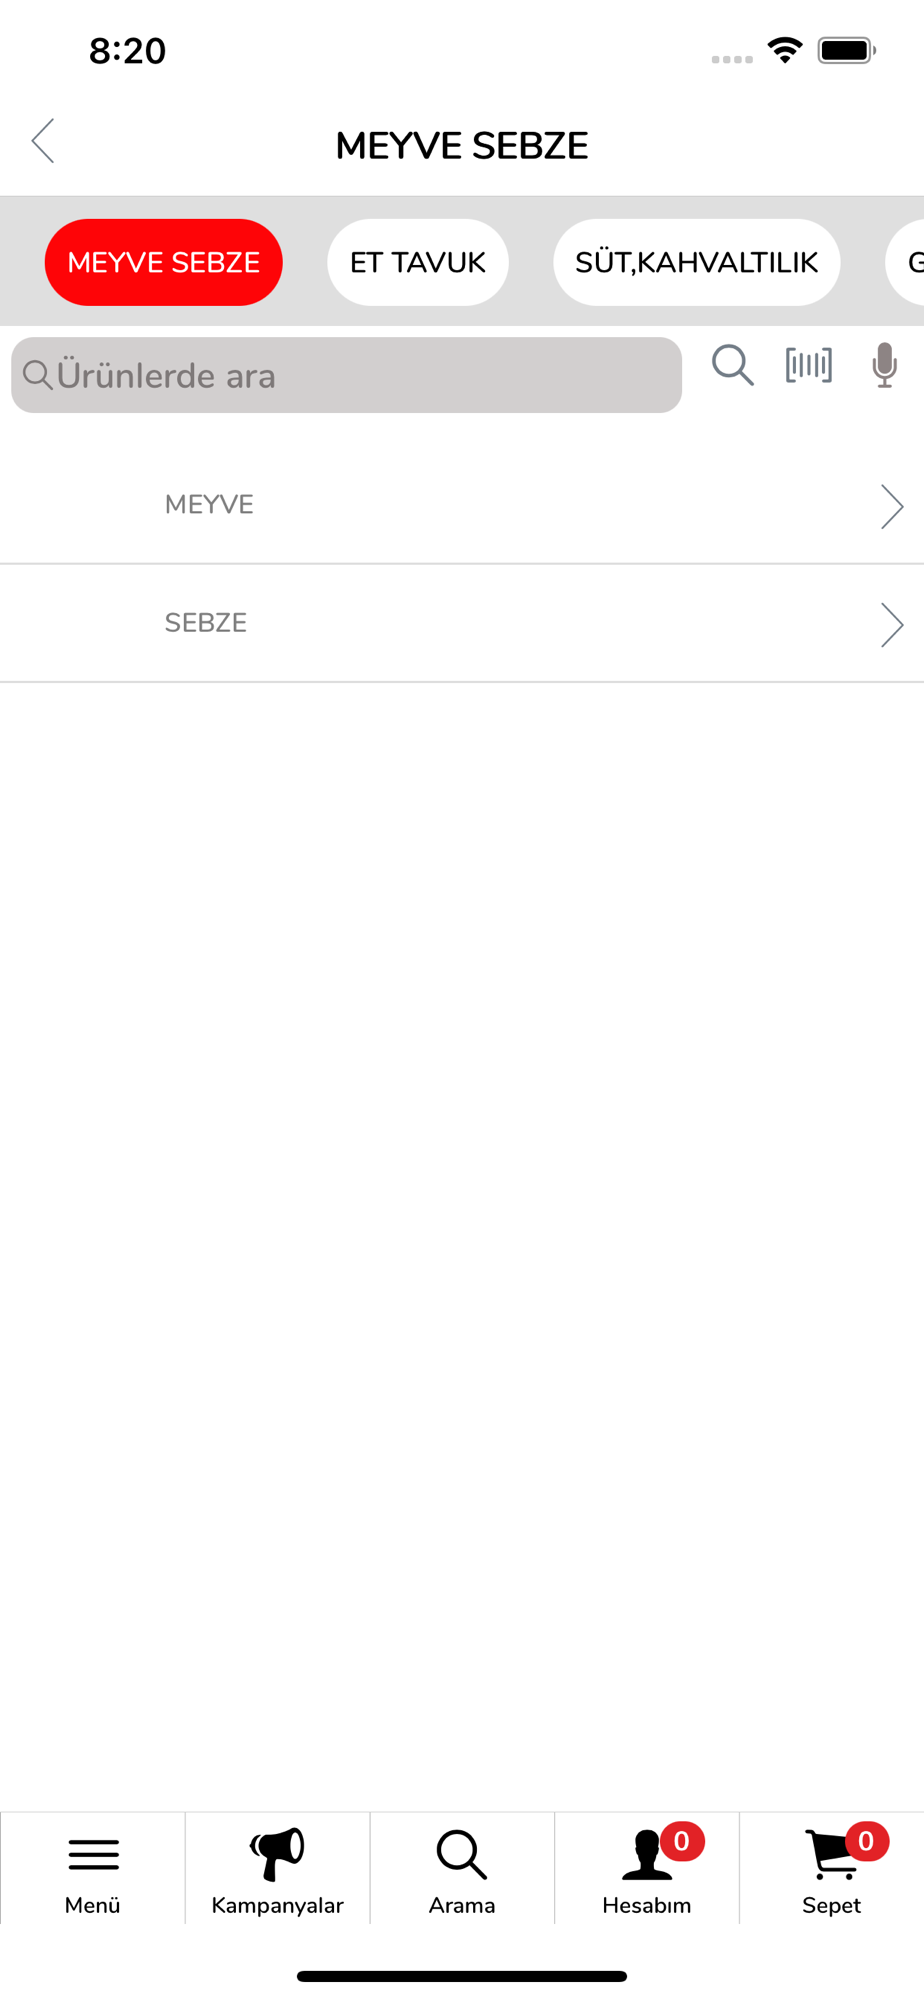Expand the MEYVE category chevron
The width and height of the screenshot is (924, 2000).
click(892, 506)
